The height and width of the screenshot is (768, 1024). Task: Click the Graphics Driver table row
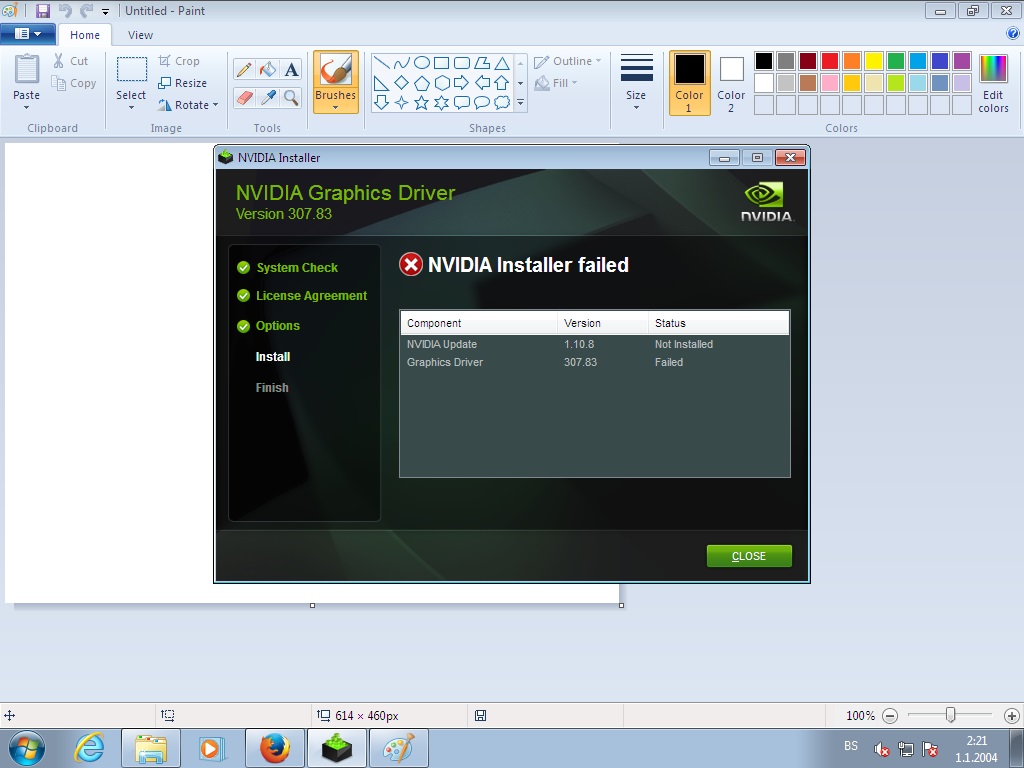pyautogui.click(x=595, y=362)
